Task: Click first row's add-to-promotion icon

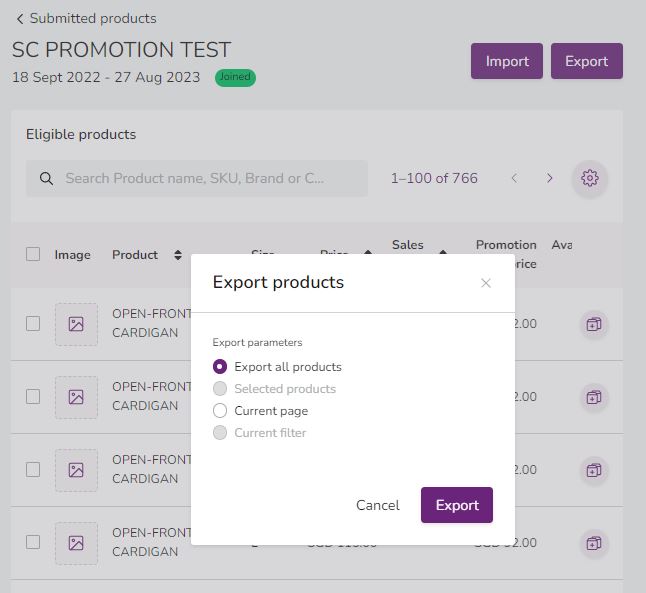Action: [x=594, y=324]
